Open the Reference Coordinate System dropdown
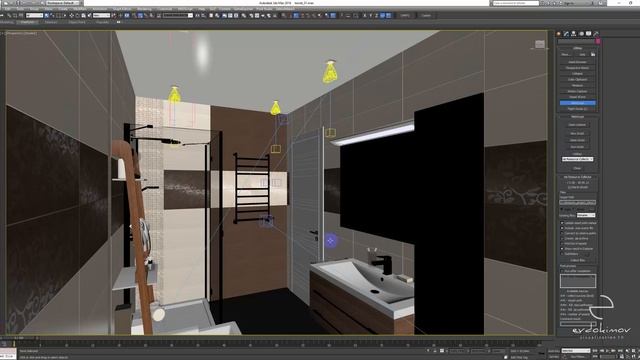 [101, 16]
